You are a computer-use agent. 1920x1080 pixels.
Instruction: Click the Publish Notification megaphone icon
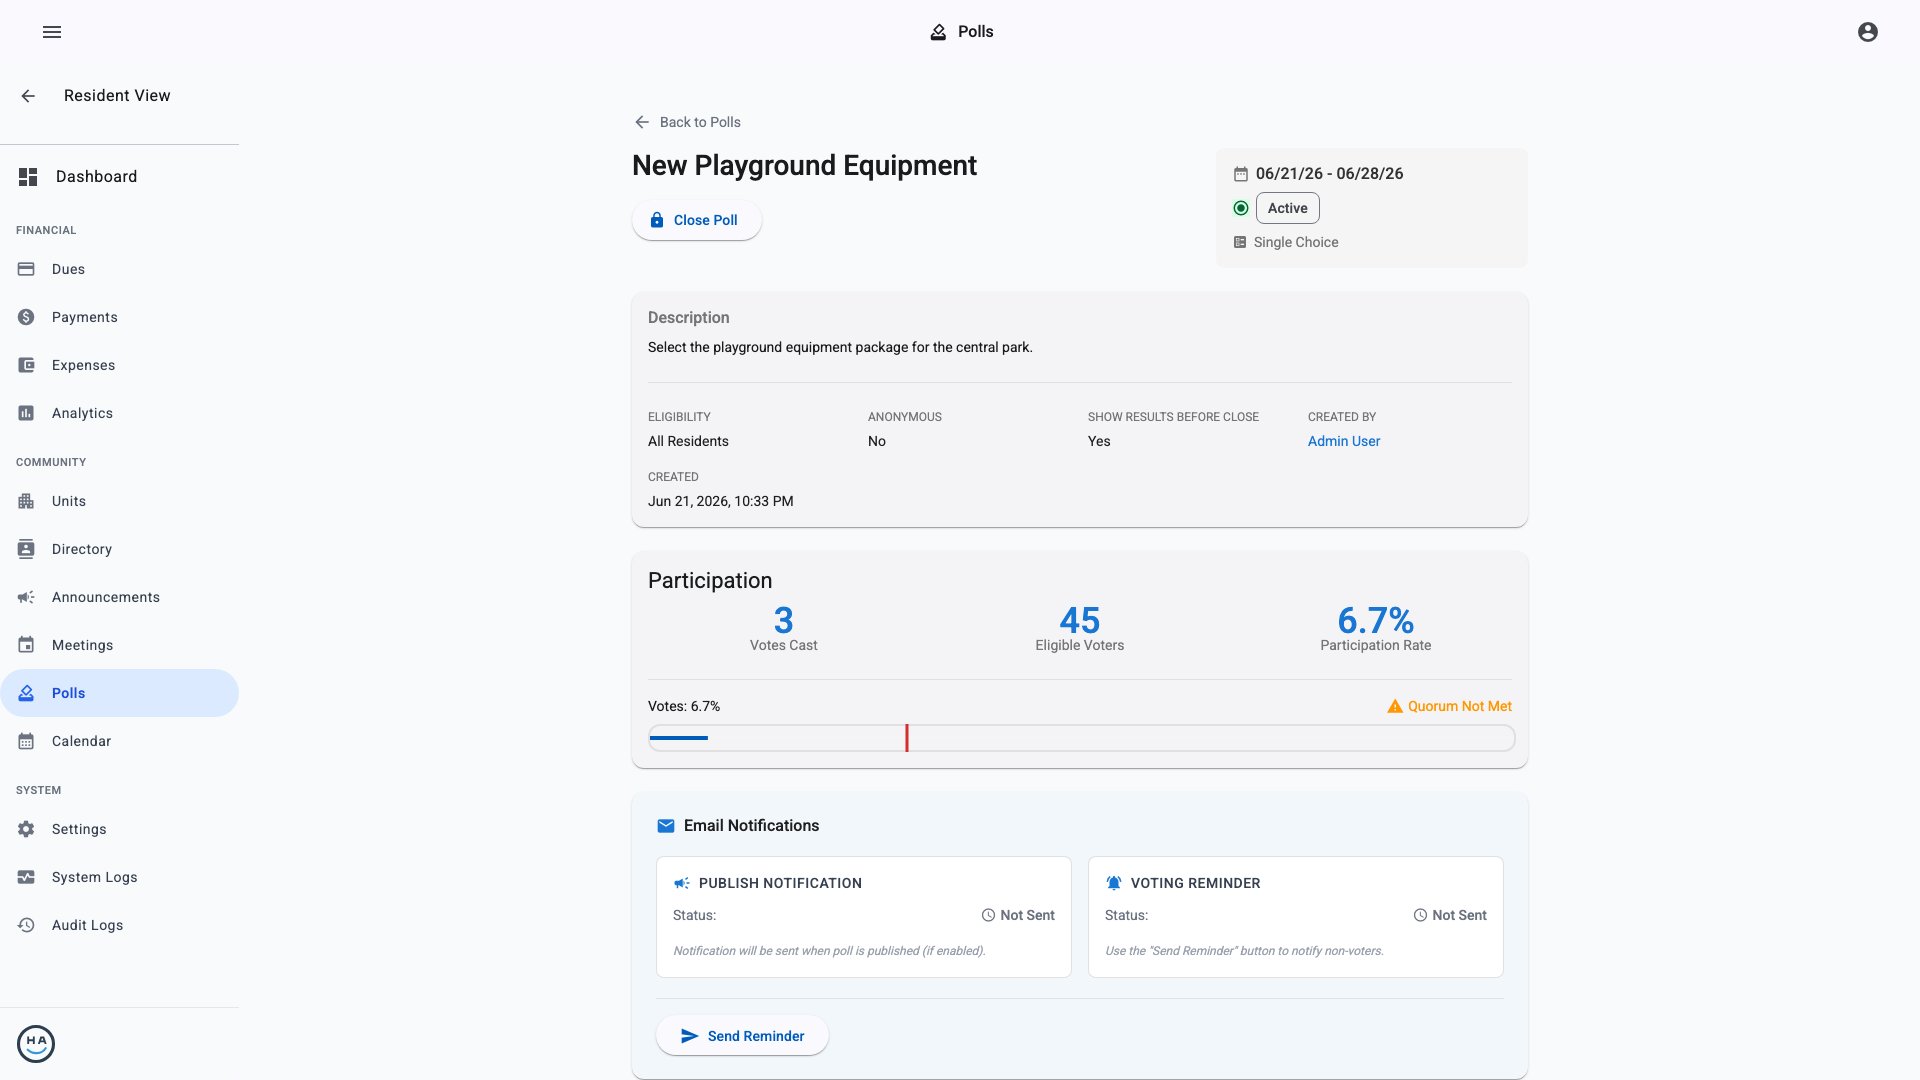682,883
